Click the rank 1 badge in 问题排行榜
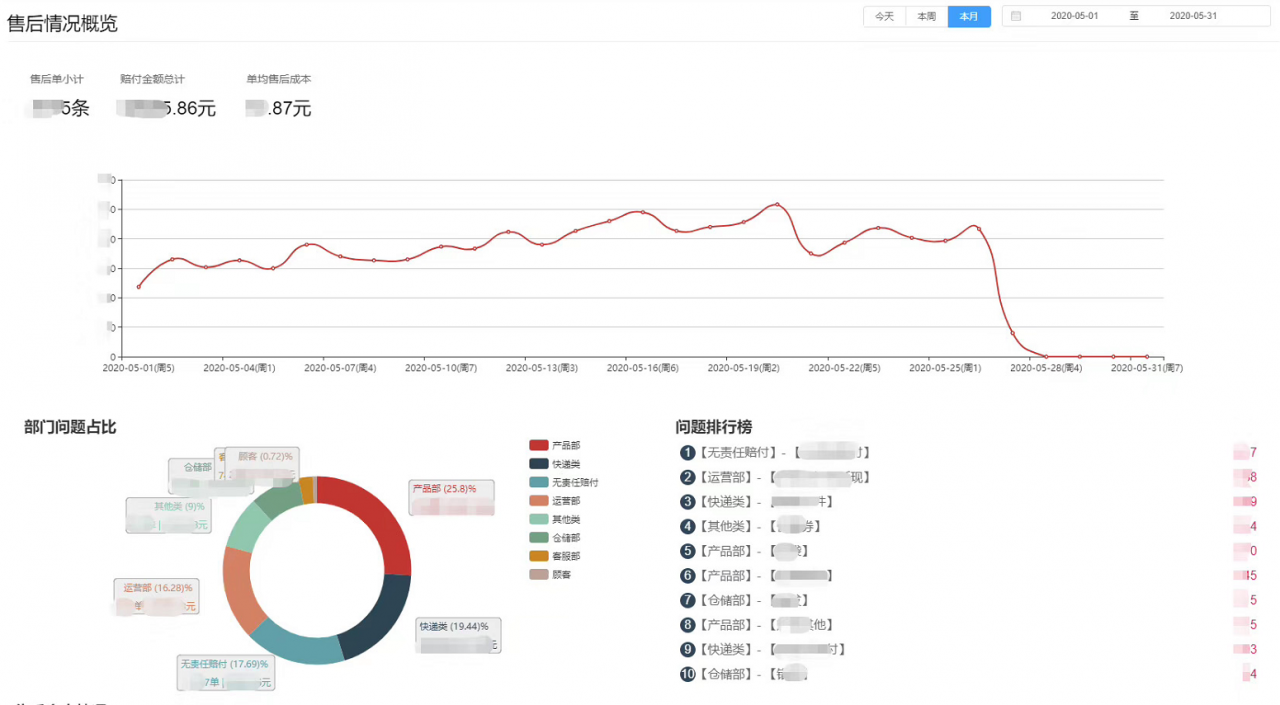 (x=687, y=453)
